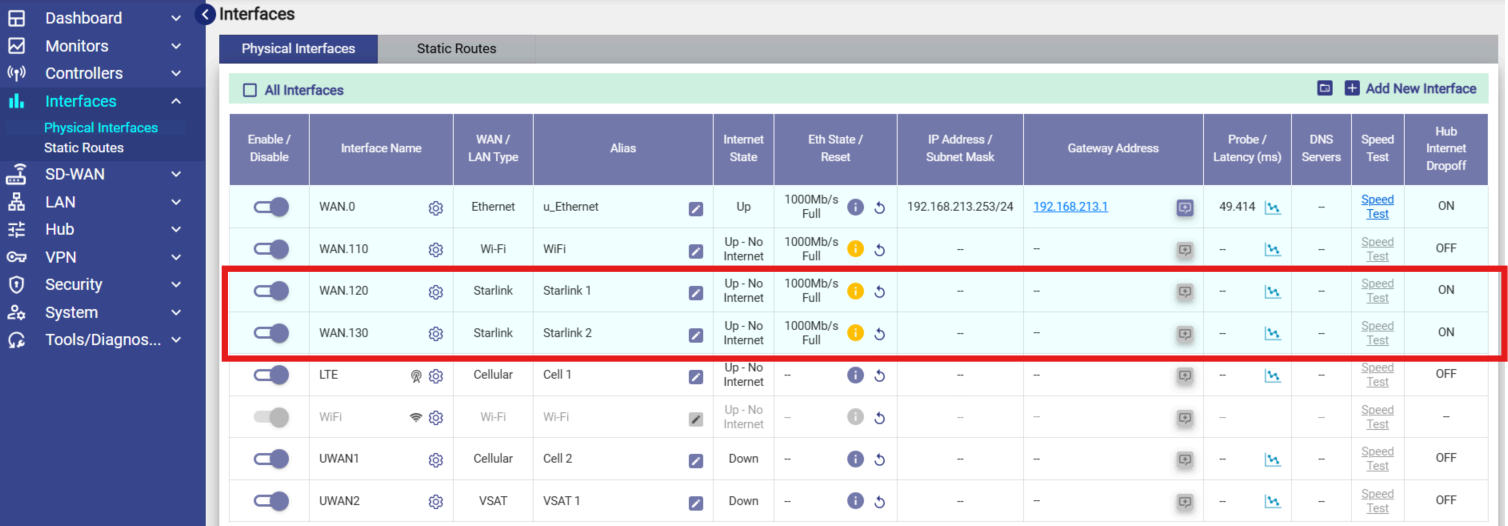Open latency graph for WAN.0

1272,208
